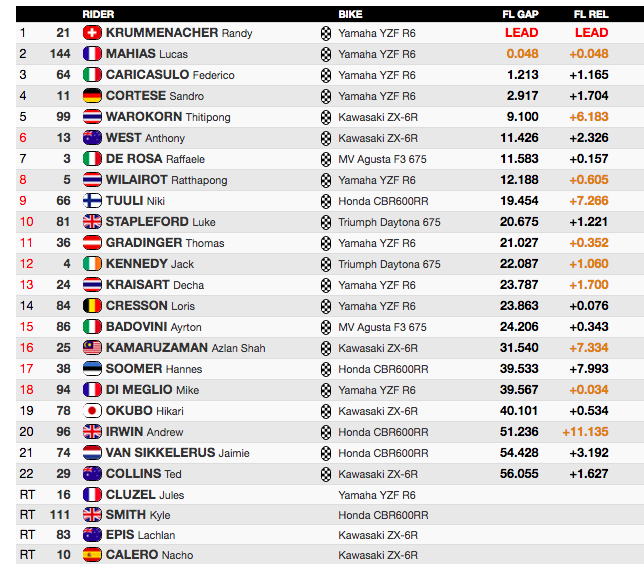
Task: Click the FL GAP column header
Action: point(520,14)
